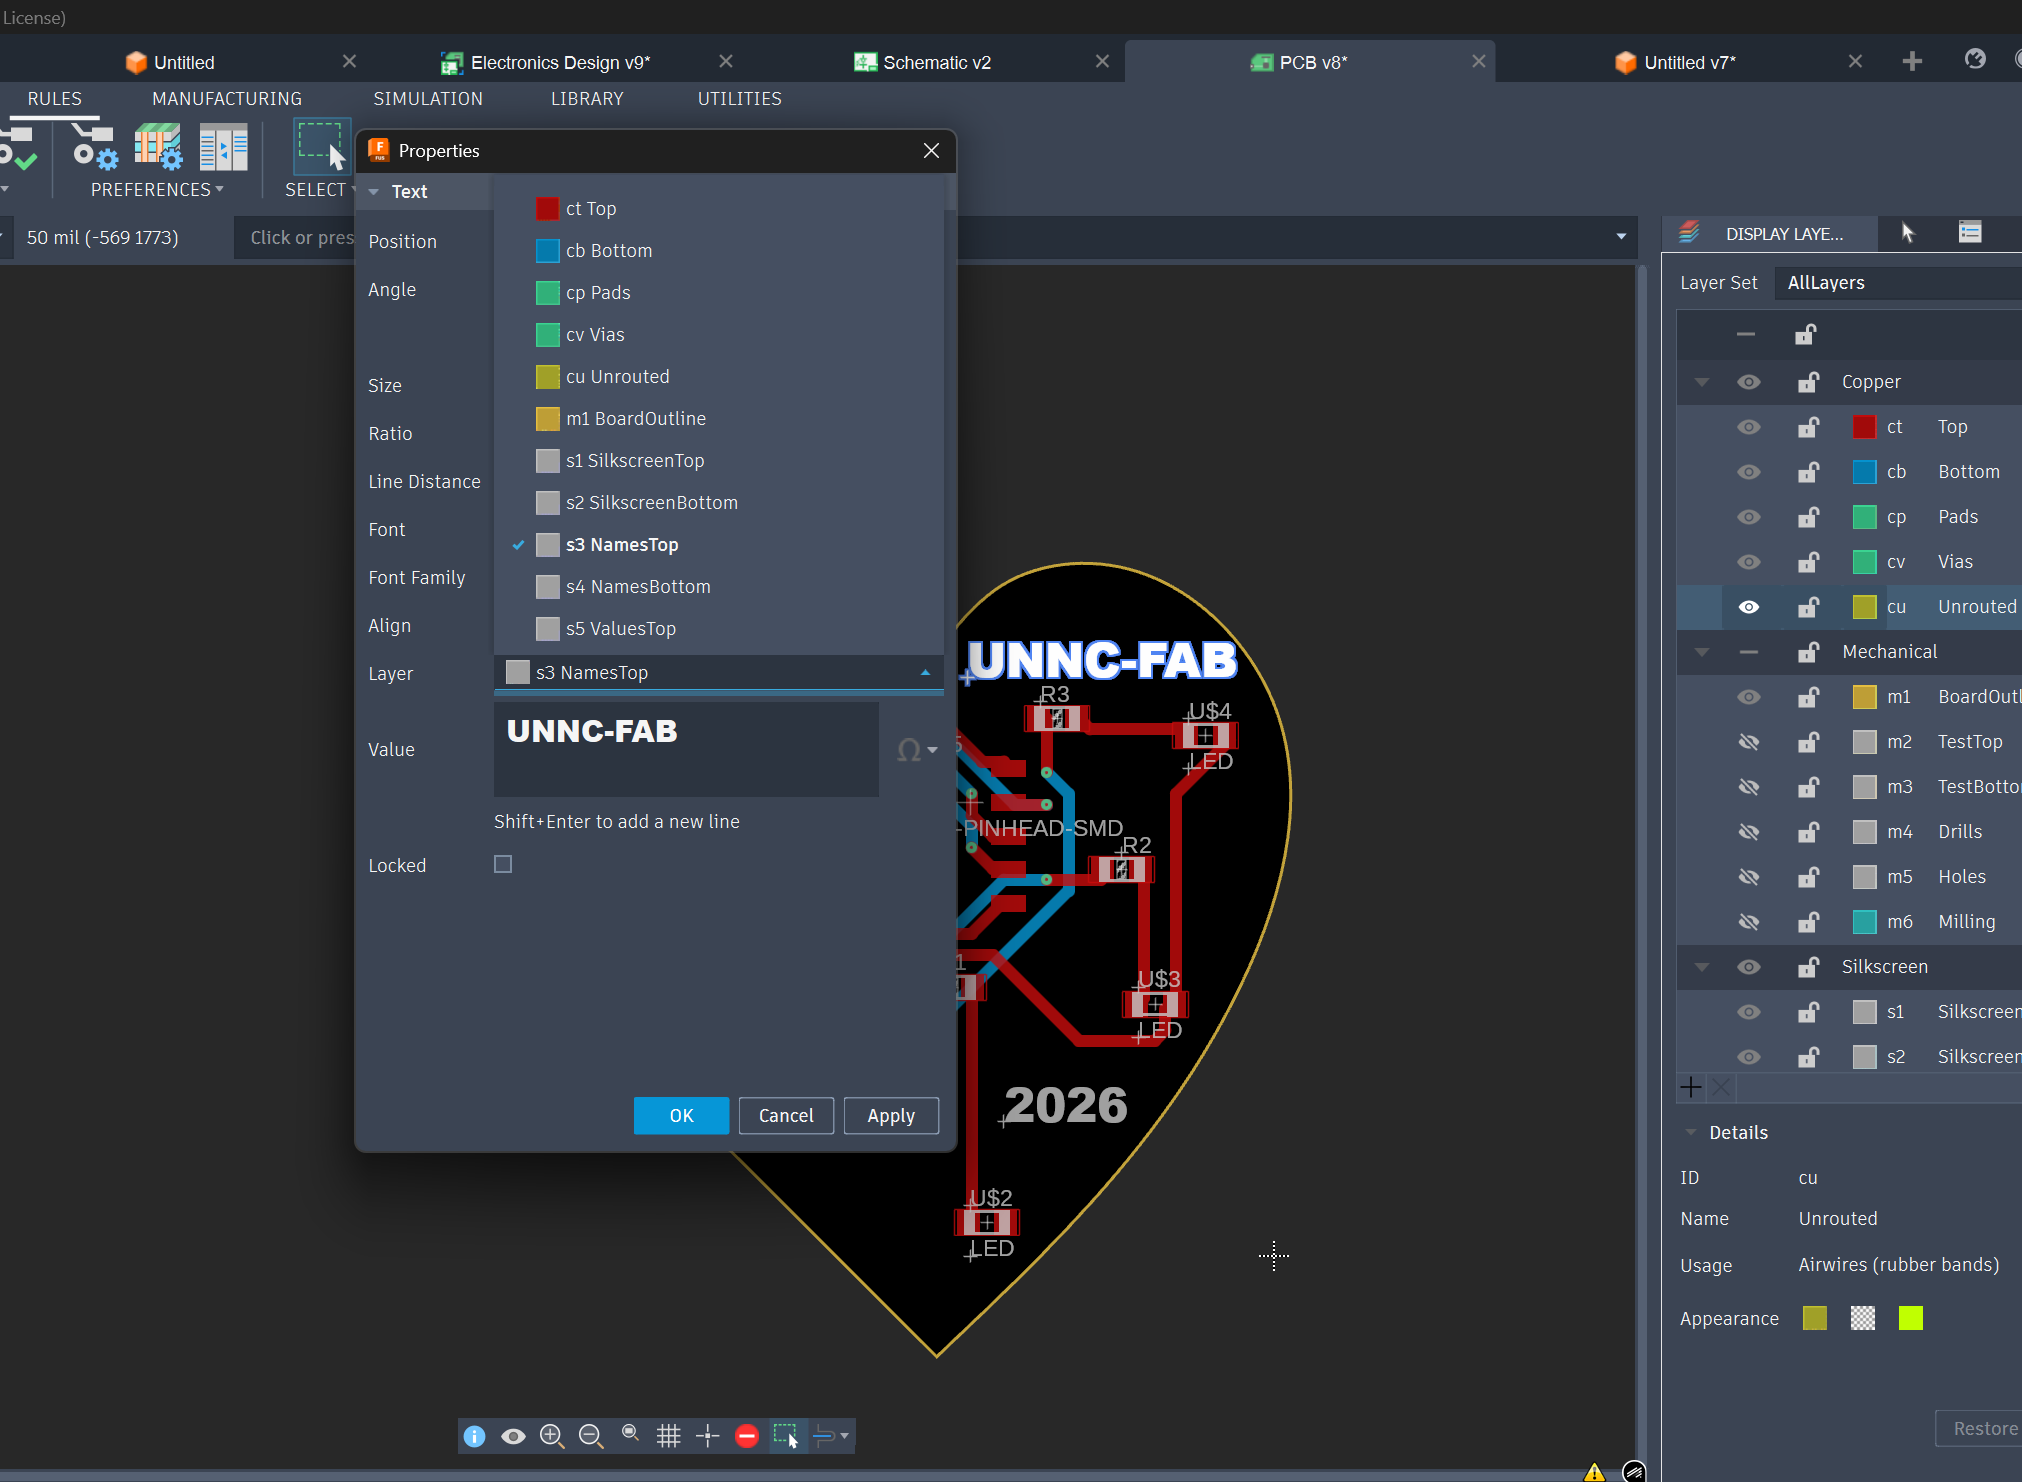Show the m4 Drills layer
Screen dimensions: 2022x1482
1748,832
